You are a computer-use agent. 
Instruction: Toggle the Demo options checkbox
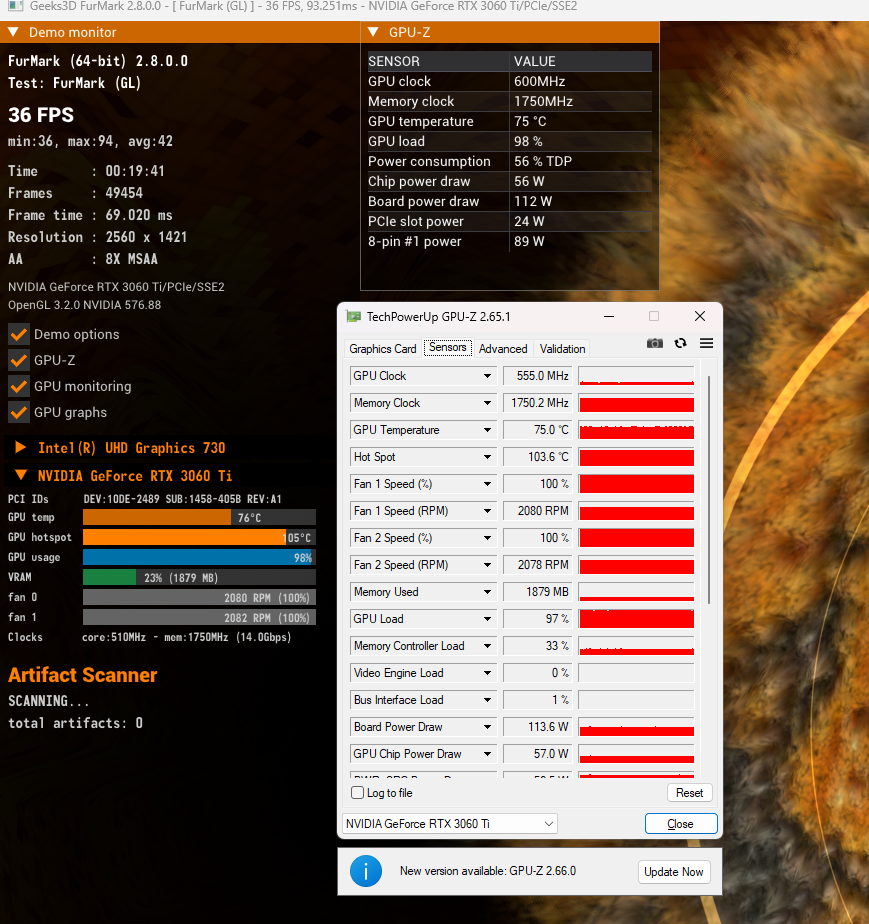point(19,334)
